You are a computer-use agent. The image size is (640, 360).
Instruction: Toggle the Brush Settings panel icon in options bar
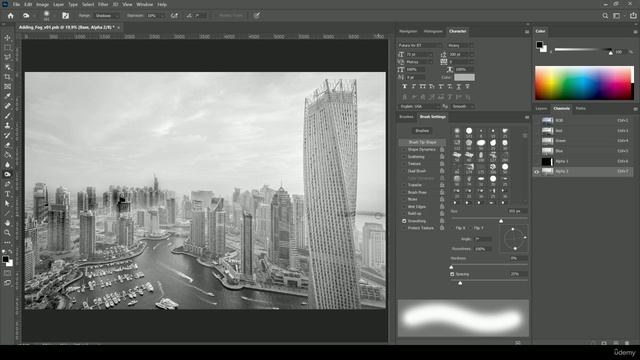coord(65,16)
